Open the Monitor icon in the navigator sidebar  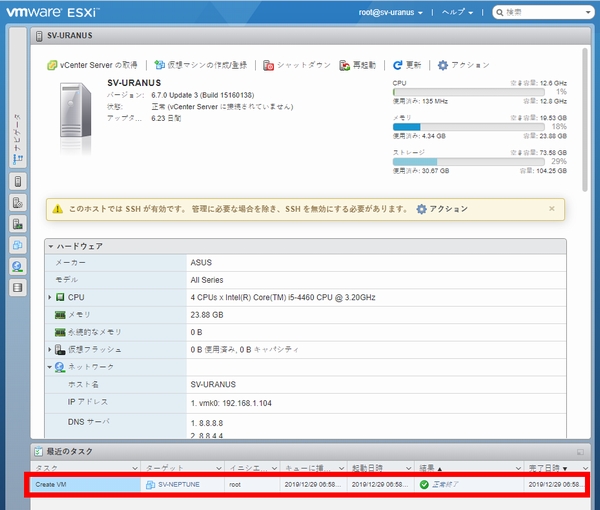(18, 224)
